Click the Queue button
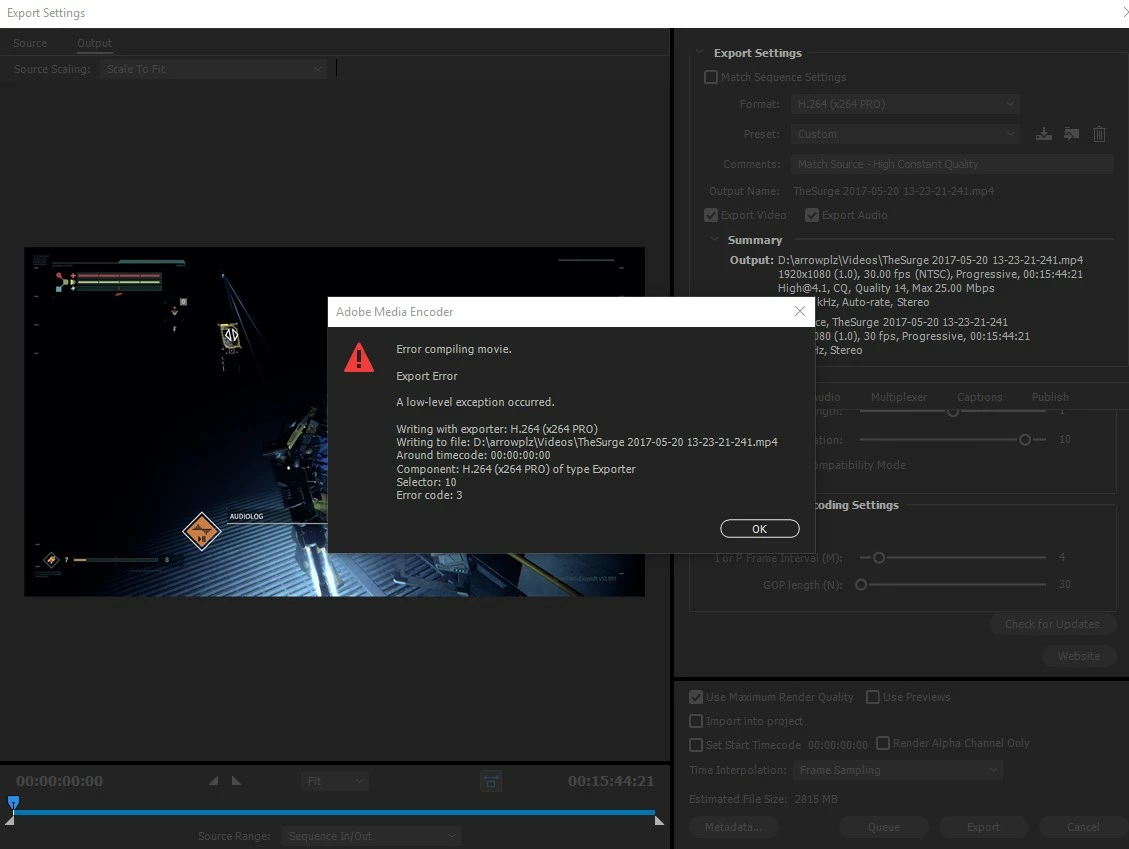This screenshot has width=1129, height=849. (883, 827)
